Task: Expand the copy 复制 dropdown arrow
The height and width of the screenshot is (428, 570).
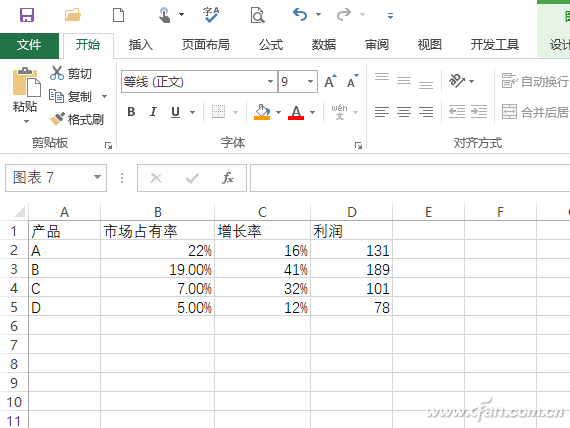Action: coord(104,96)
